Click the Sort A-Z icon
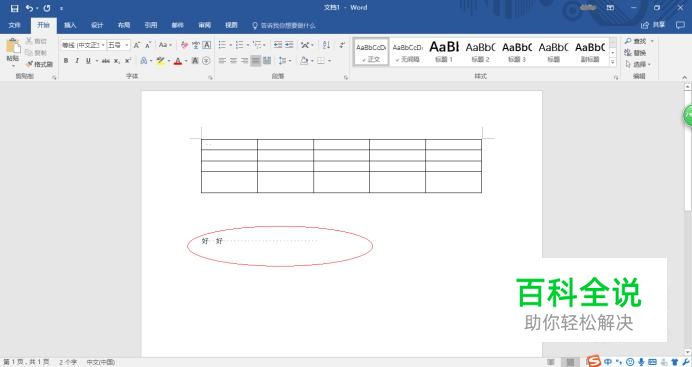Image resolution: width=692 pixels, height=367 pixels. 326,45
